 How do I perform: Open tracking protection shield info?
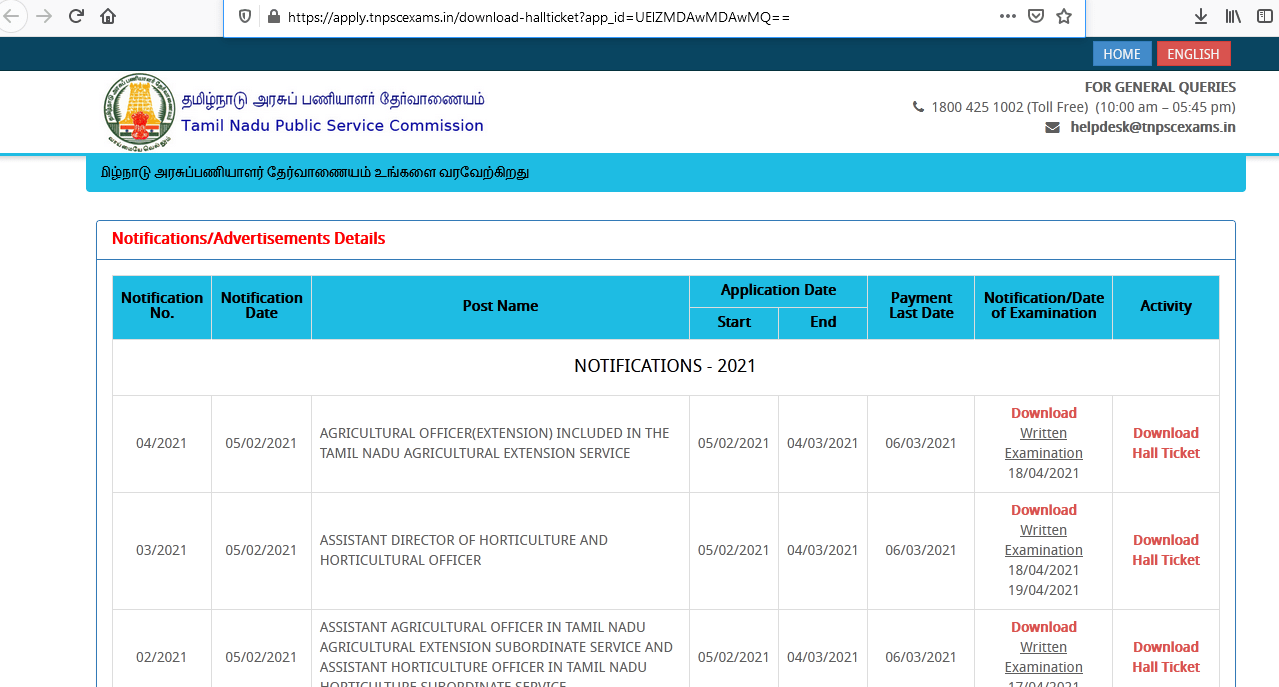pyautogui.click(x=246, y=17)
